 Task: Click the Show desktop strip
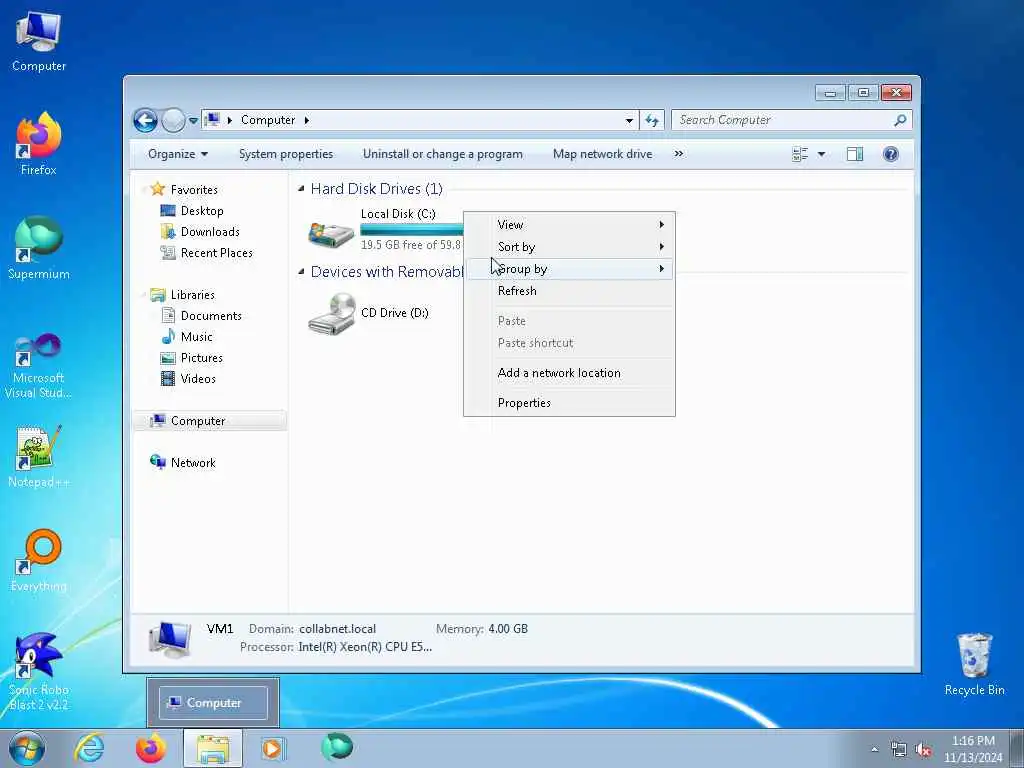coord(1017,748)
